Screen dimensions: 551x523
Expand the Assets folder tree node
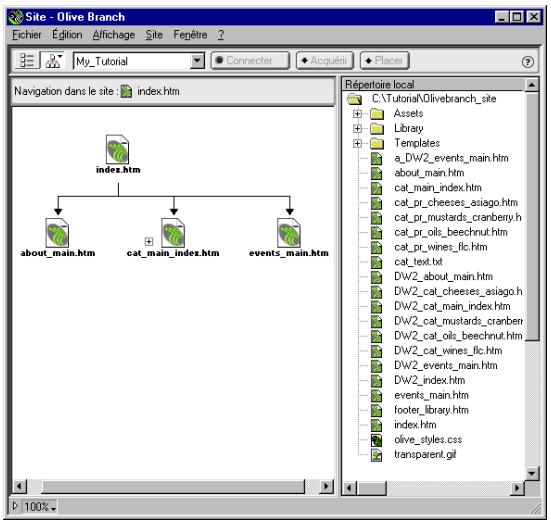pyautogui.click(x=357, y=114)
